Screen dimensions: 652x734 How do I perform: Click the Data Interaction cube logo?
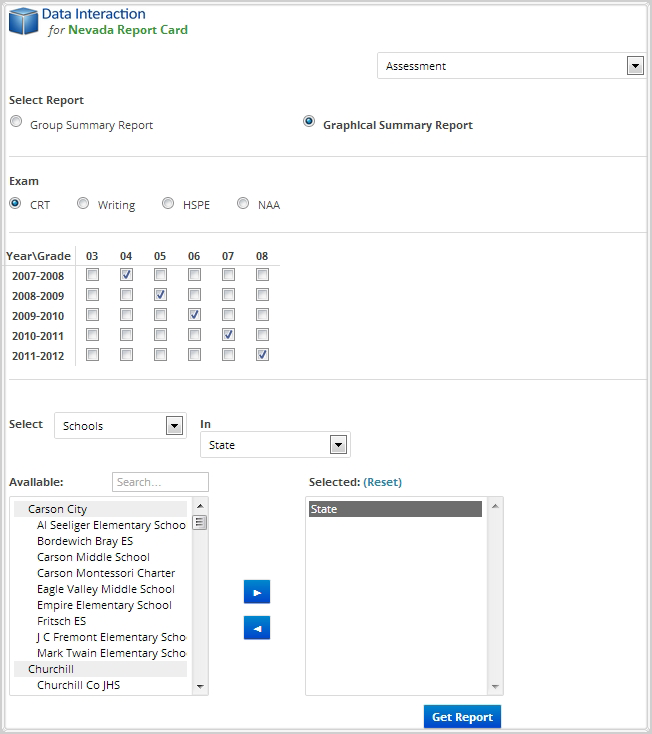point(23,21)
